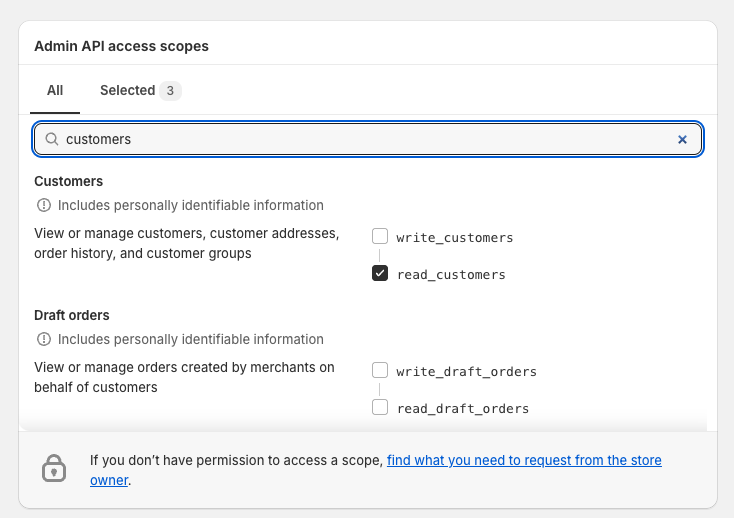This screenshot has height=518, width=734.
Task: Open the Selected tab
Action: [127, 91]
